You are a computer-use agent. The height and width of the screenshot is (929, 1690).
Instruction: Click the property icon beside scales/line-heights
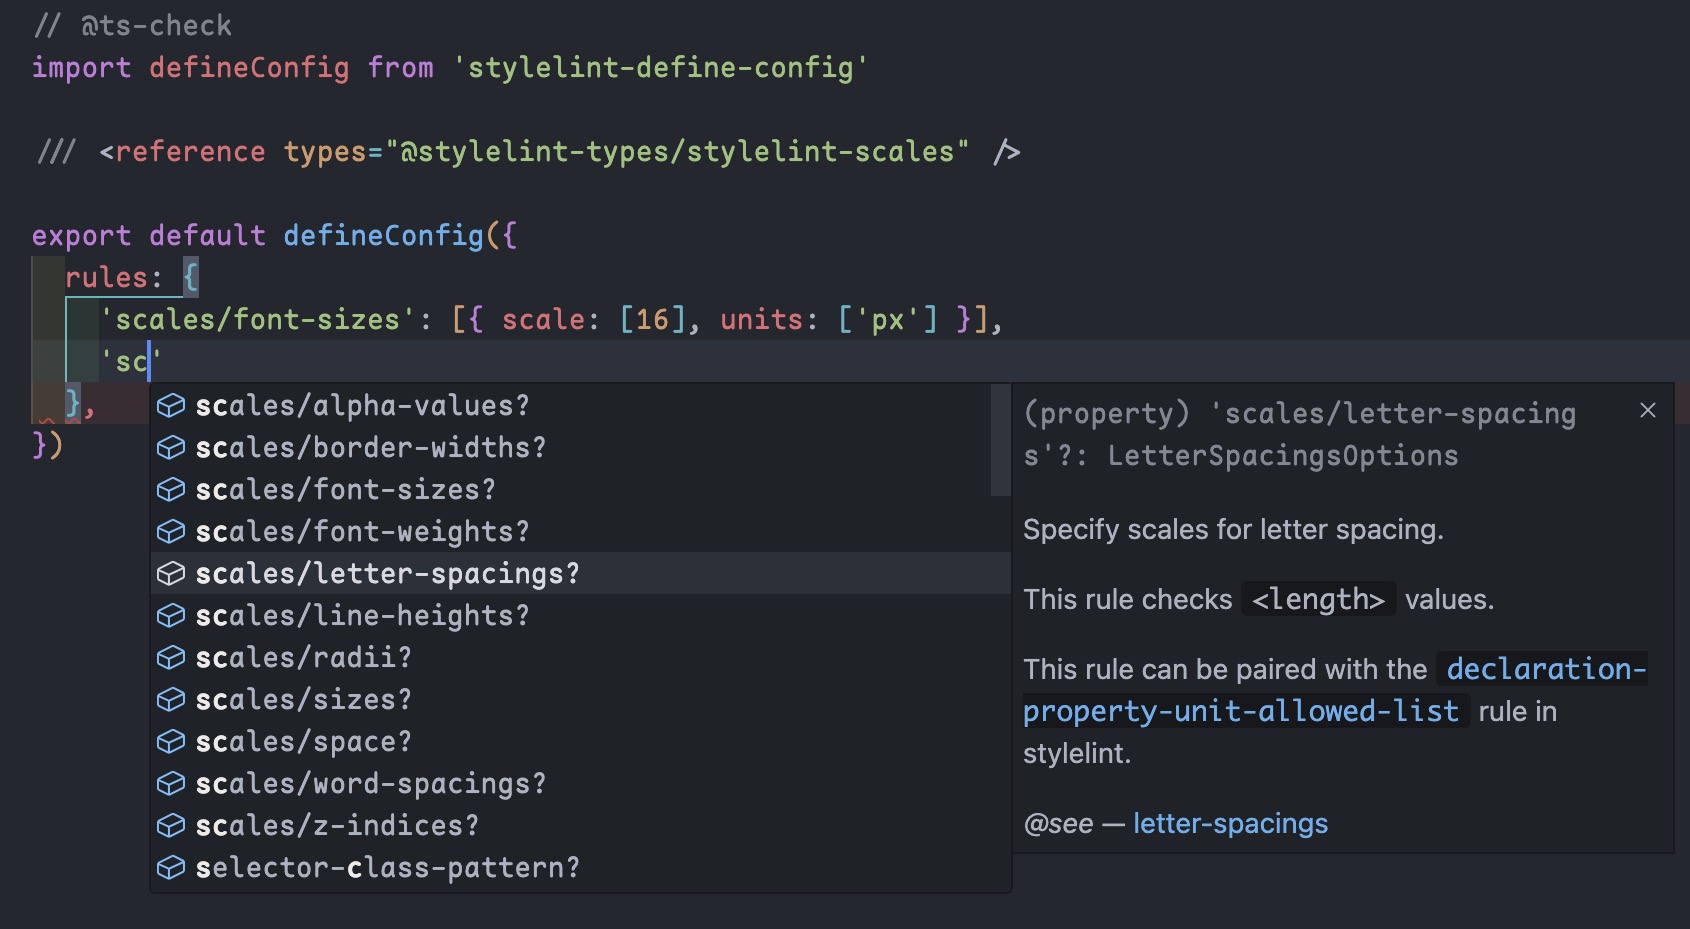(171, 615)
